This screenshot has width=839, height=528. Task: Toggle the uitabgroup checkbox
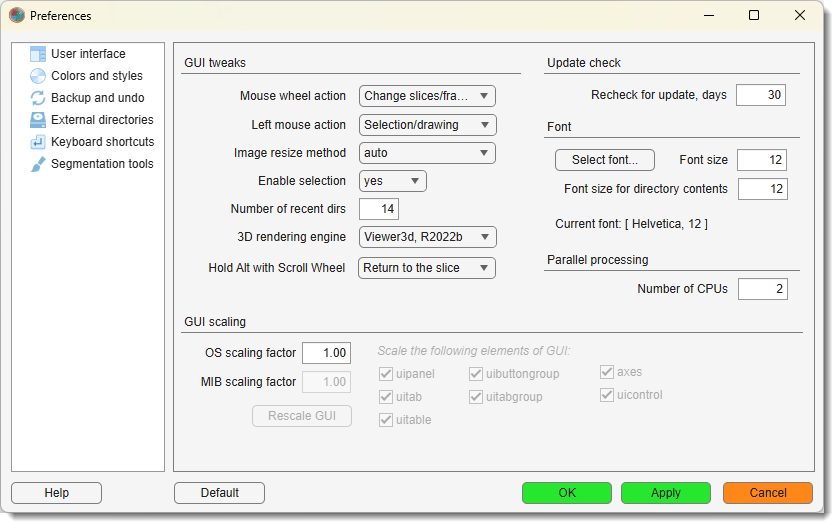[x=476, y=397]
